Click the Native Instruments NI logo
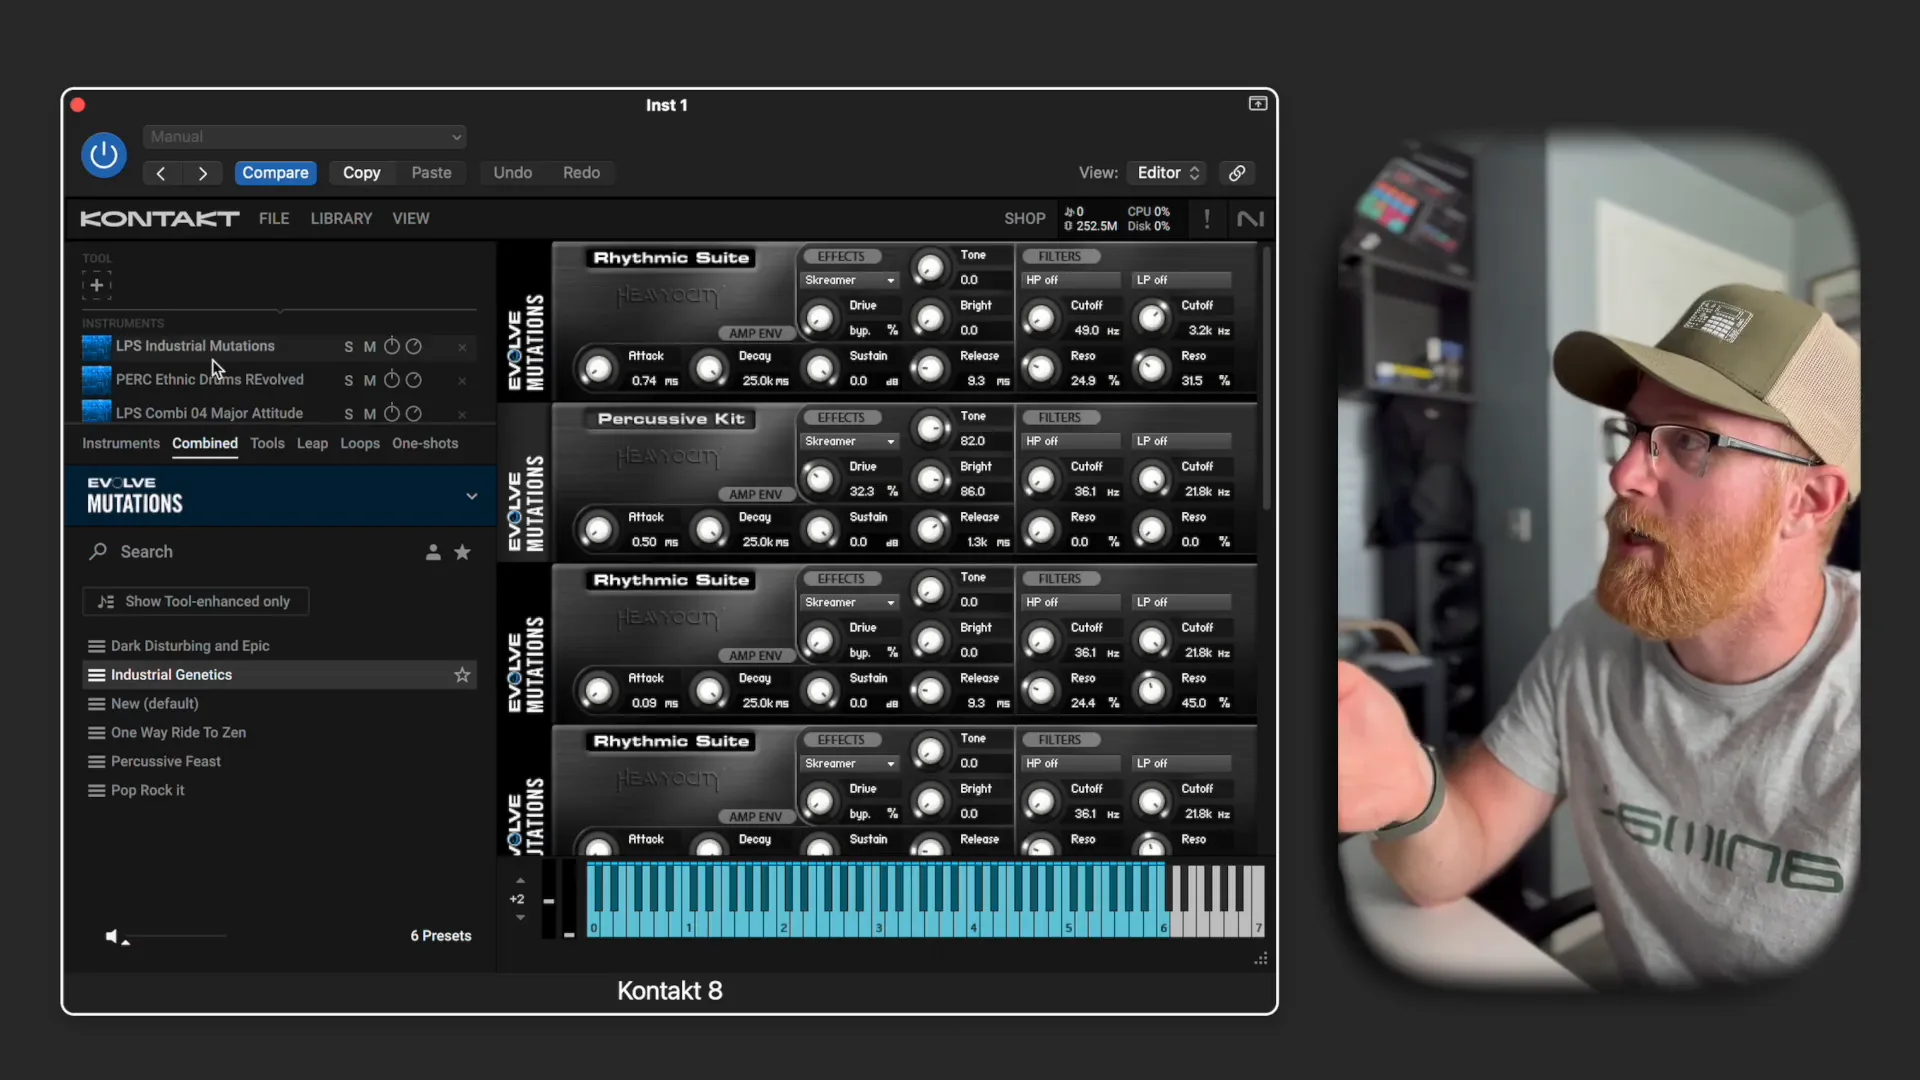1920x1080 pixels. tap(1250, 219)
